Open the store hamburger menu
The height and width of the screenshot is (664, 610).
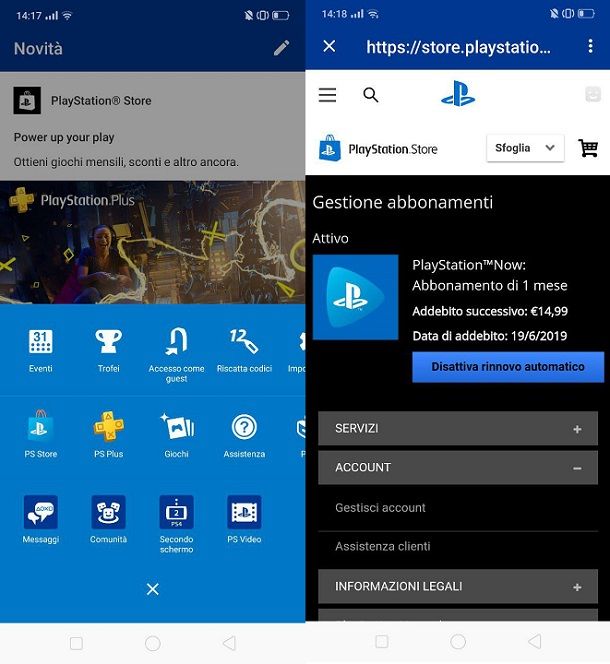327,95
